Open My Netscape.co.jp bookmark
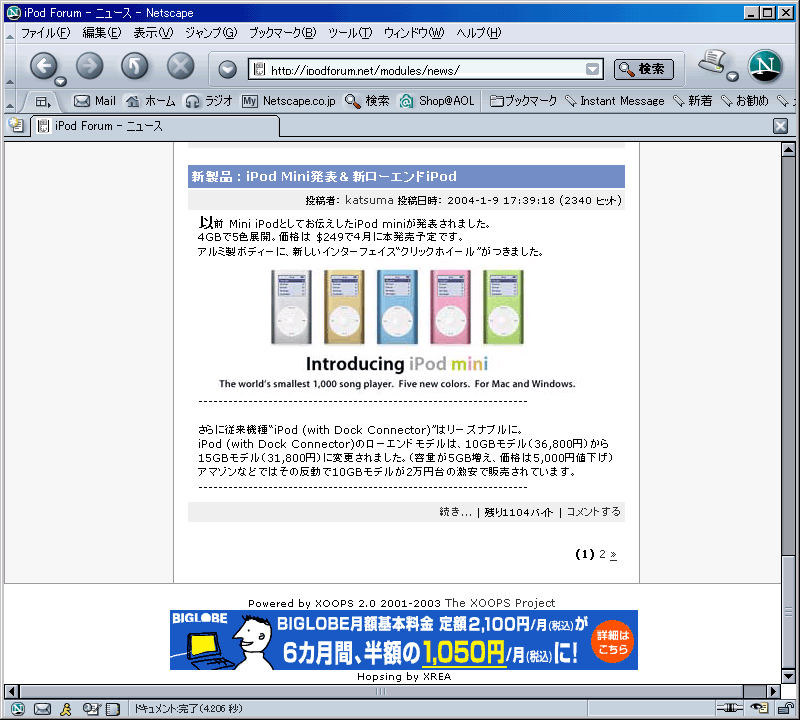Viewport: 800px width, 720px height. 289,101
